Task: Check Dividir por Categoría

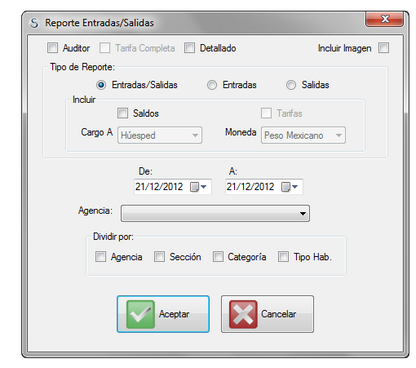Action: [218, 257]
